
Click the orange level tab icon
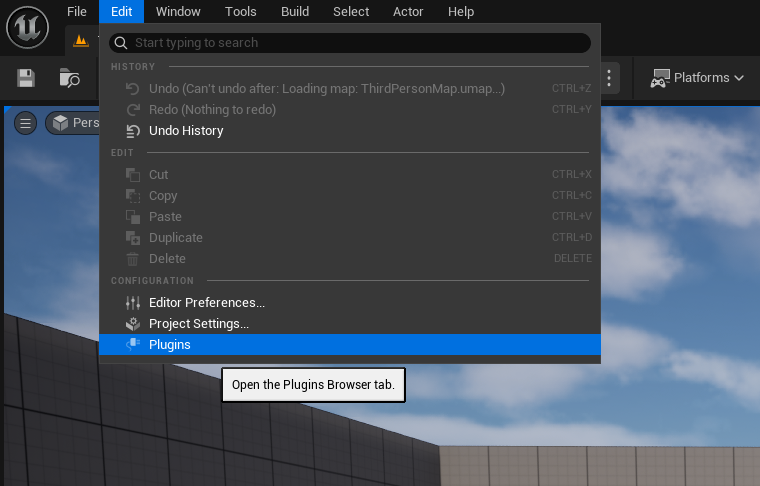pos(81,41)
